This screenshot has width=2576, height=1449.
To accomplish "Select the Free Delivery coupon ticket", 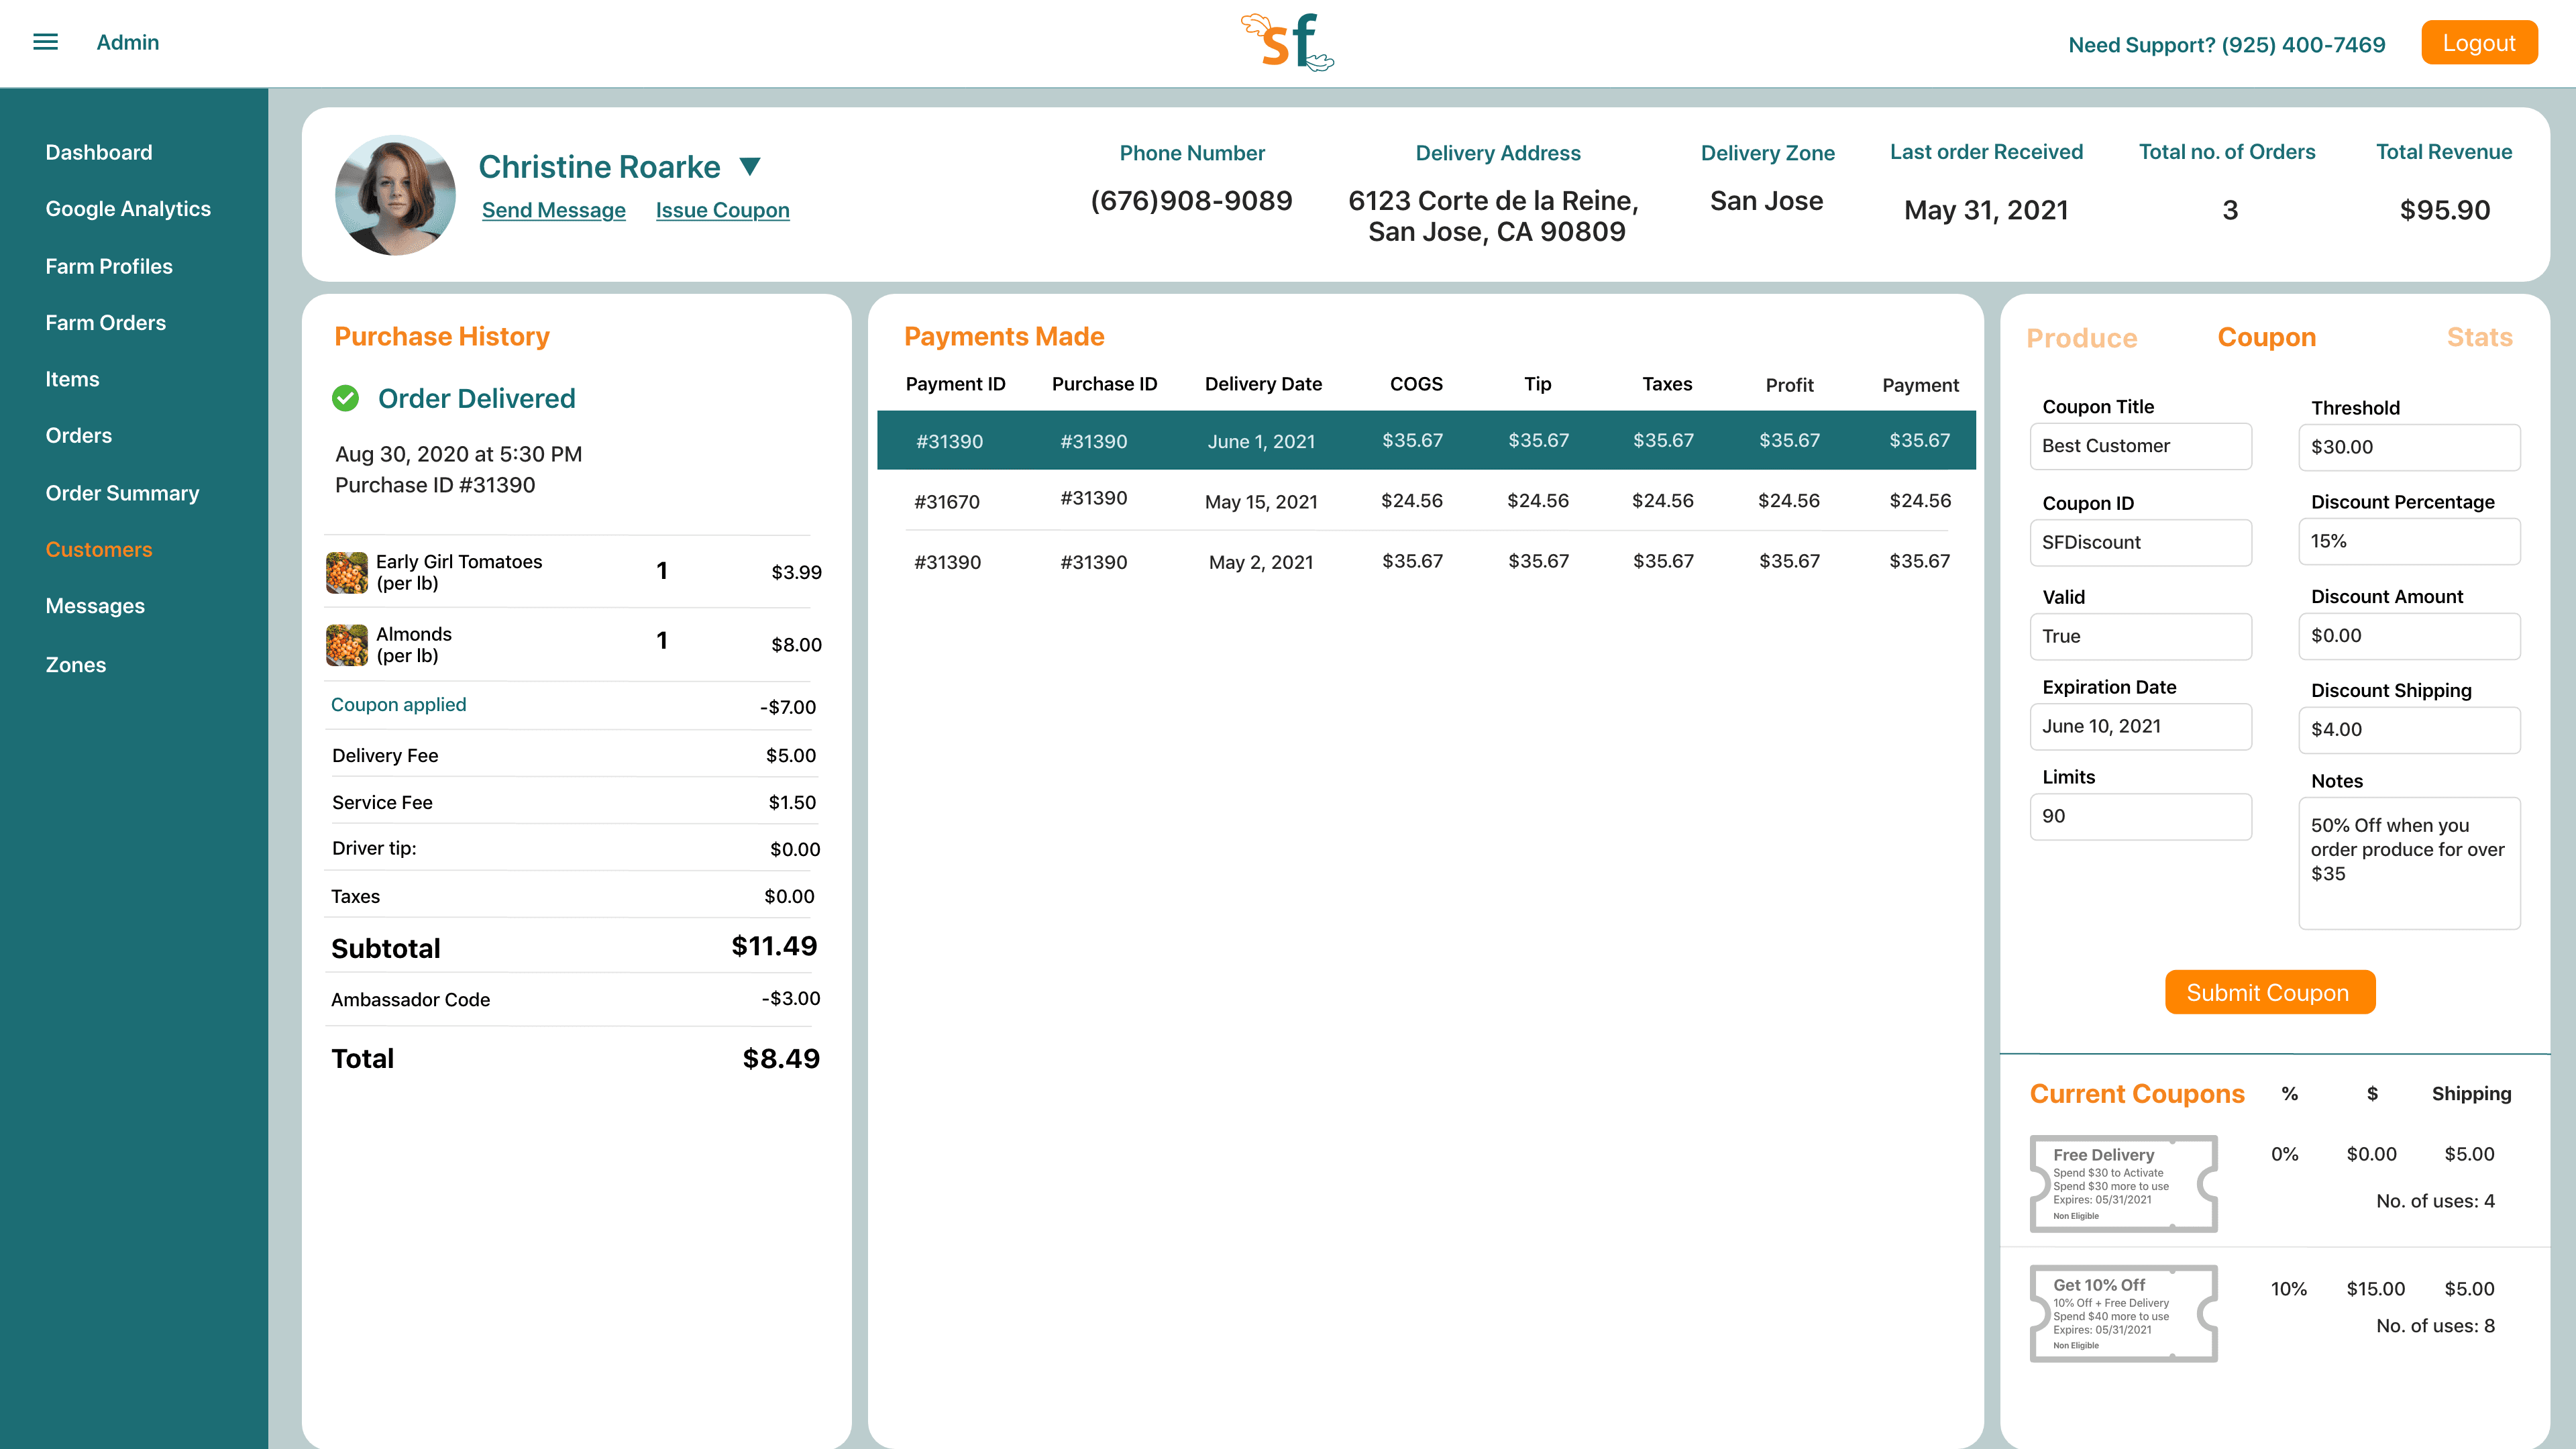I will (2124, 1183).
